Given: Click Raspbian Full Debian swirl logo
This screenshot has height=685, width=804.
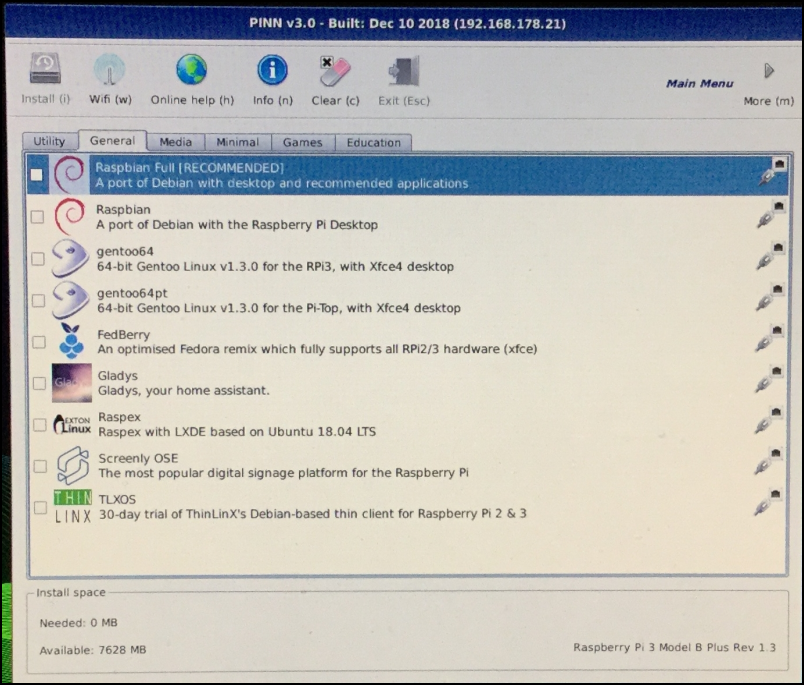Looking at the screenshot, I should [x=69, y=175].
